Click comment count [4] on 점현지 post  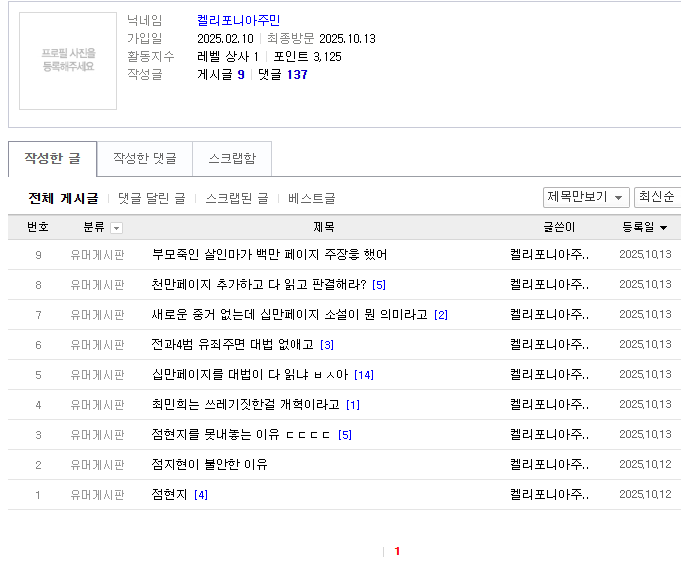click(x=201, y=495)
